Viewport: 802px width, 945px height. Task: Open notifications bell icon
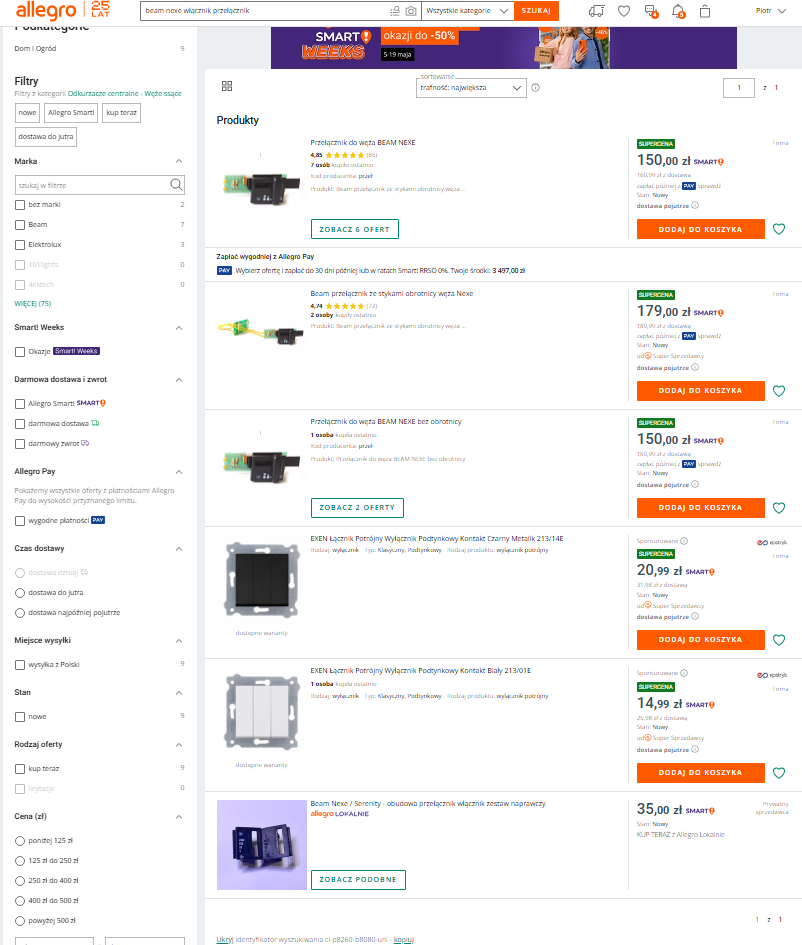pos(678,11)
